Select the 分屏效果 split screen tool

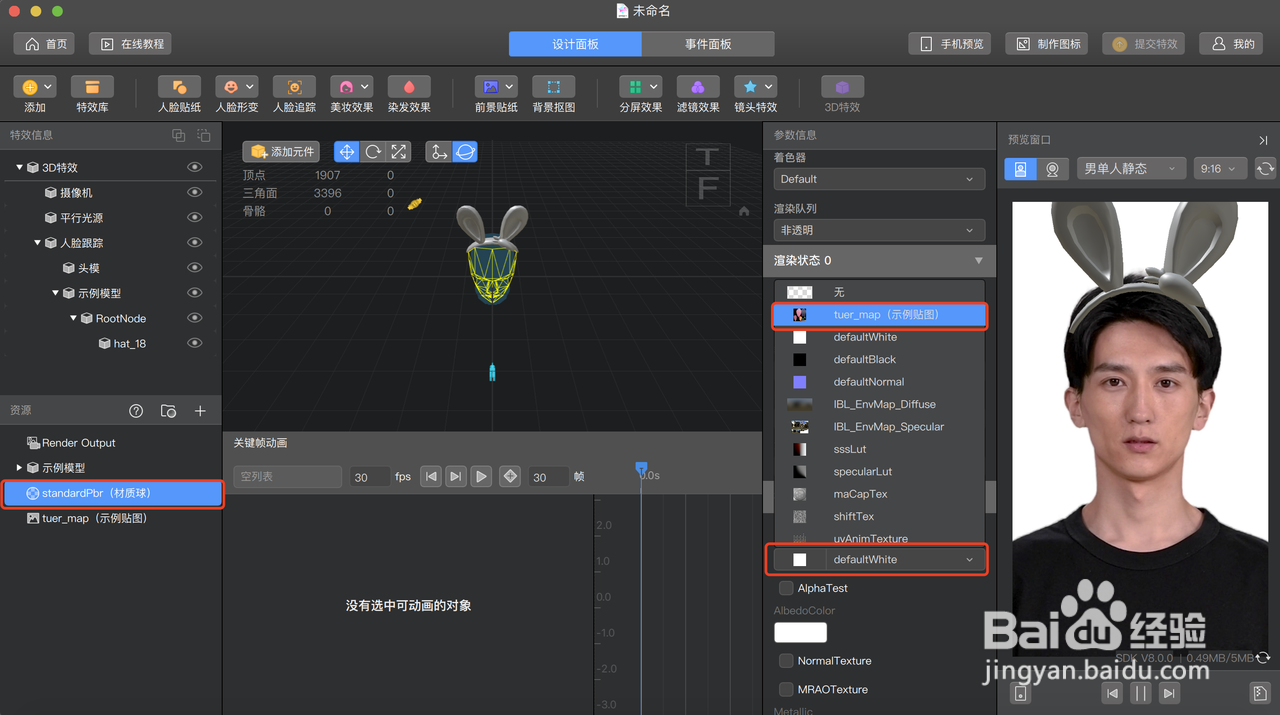(x=640, y=87)
